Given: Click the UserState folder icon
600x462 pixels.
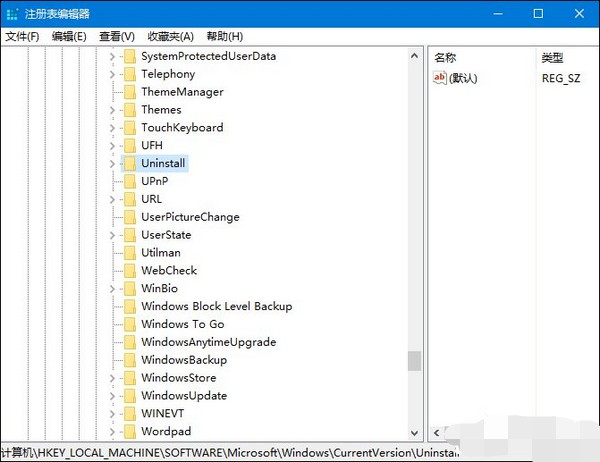Looking at the screenshot, I should click(x=130, y=235).
